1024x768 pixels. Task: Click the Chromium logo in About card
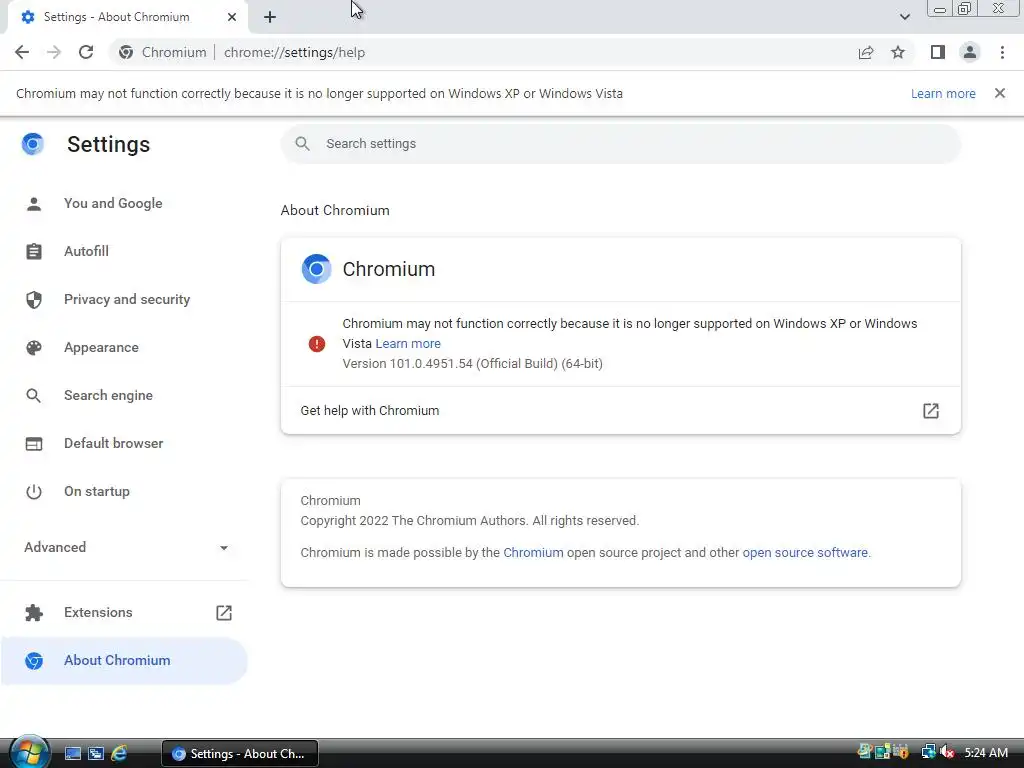pyautogui.click(x=316, y=269)
